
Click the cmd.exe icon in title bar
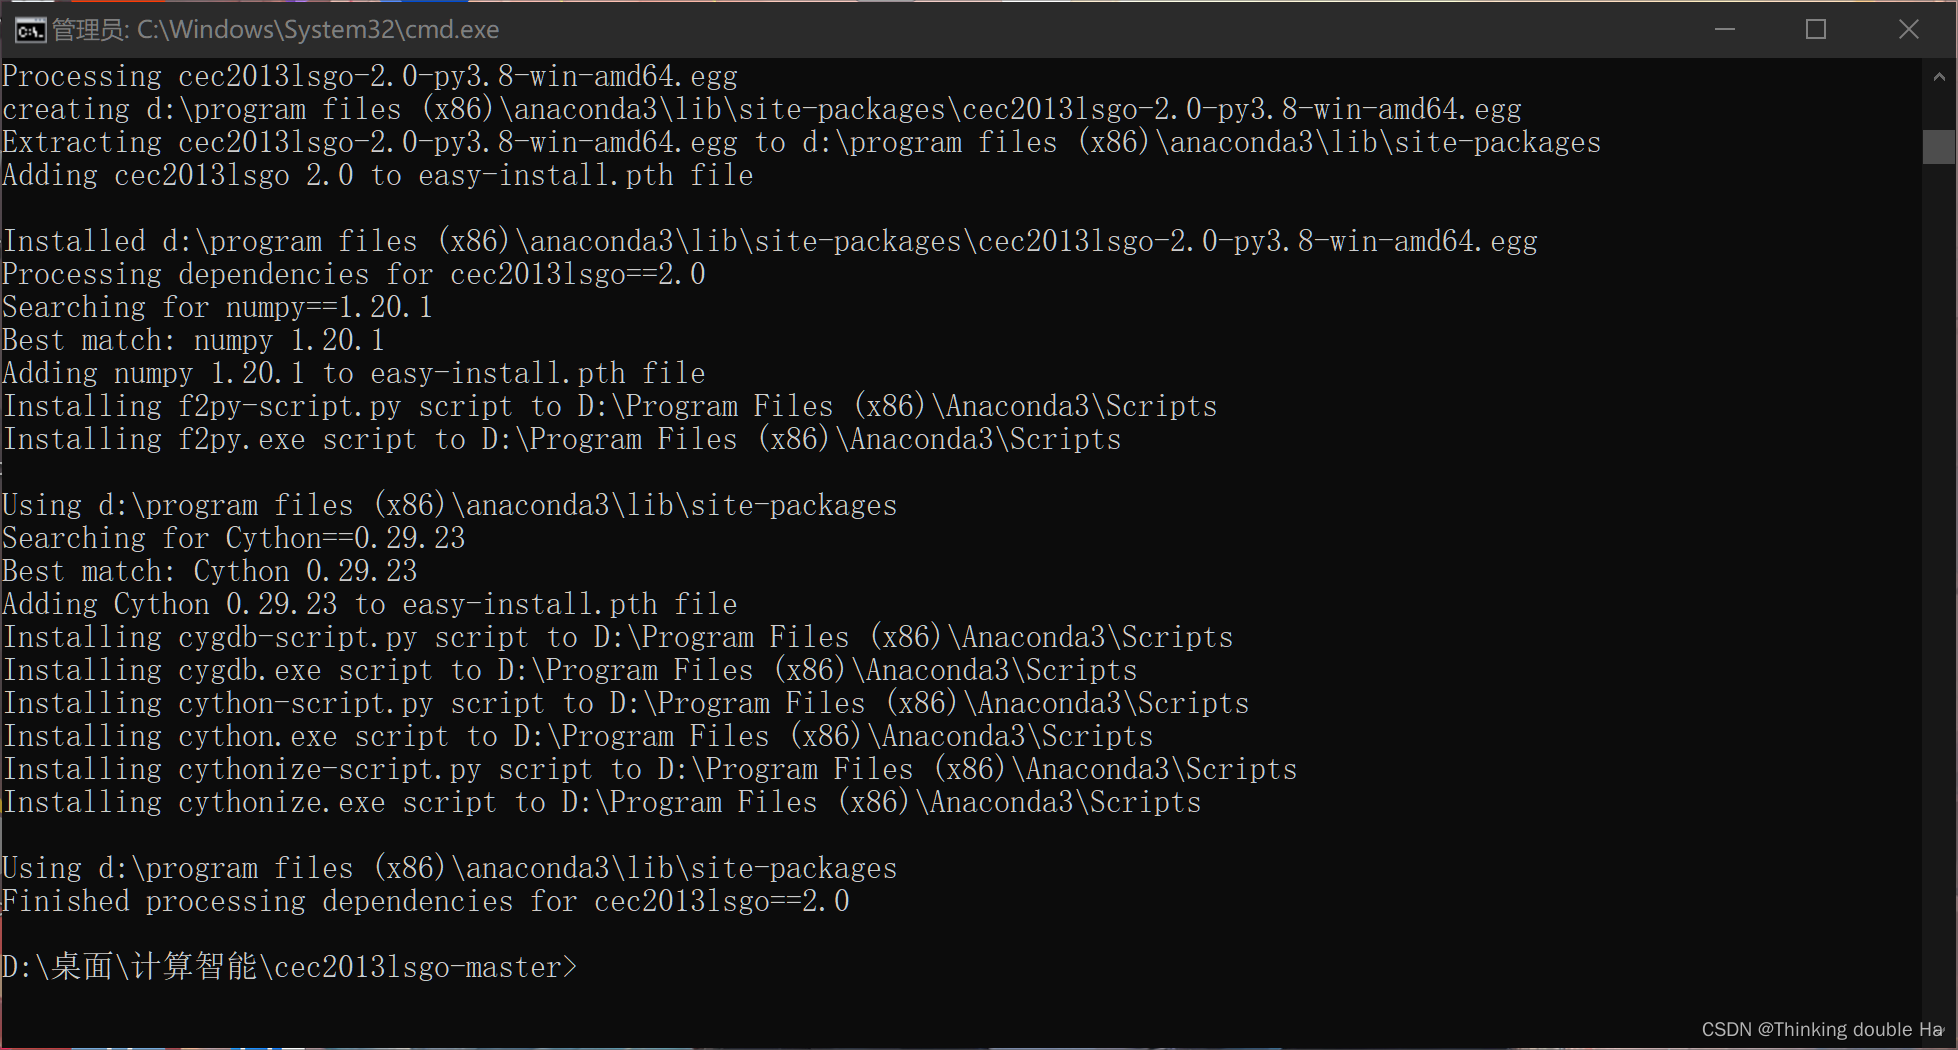[29, 29]
